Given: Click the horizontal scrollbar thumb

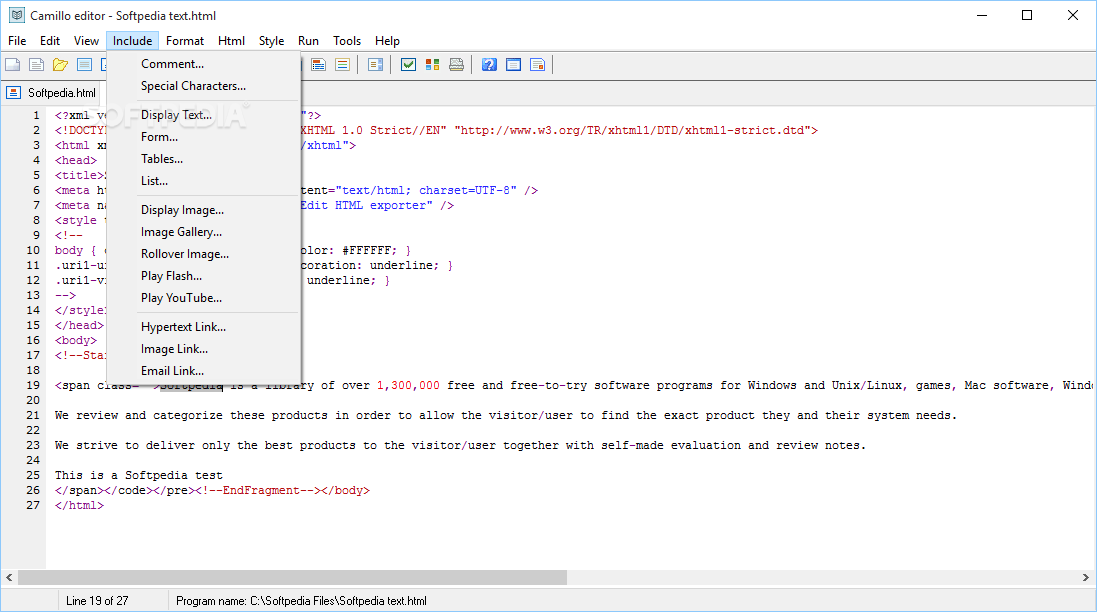Looking at the screenshot, I should click(x=292, y=578).
